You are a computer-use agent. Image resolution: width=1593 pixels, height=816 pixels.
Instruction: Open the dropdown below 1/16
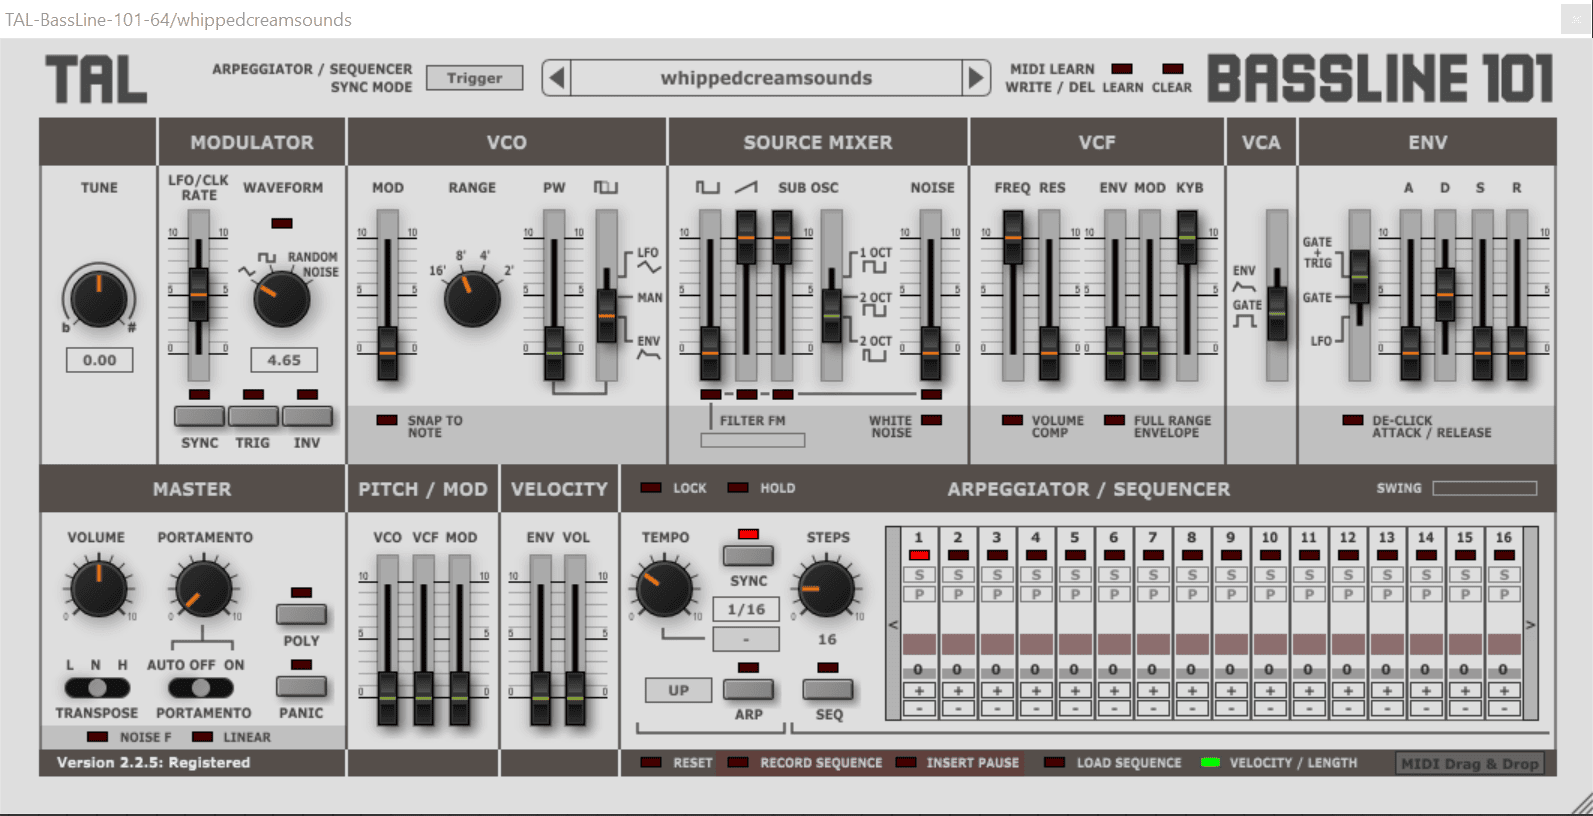746,638
